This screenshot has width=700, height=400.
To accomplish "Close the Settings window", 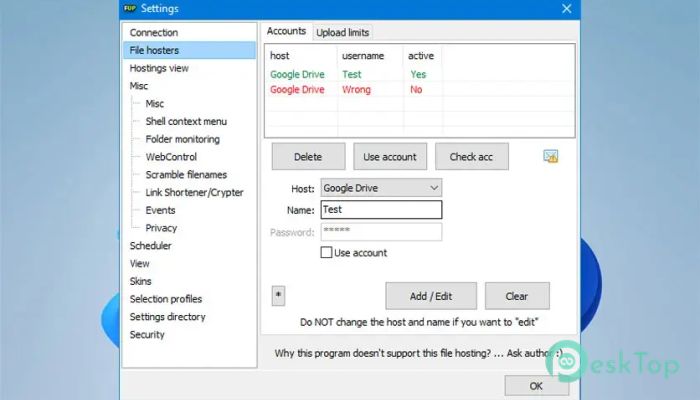I will [x=567, y=8].
